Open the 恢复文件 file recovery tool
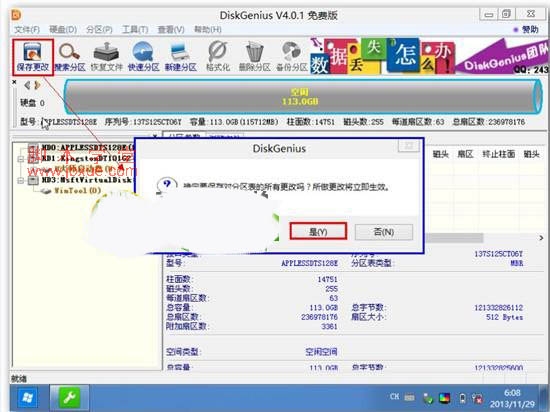Screen dimensions: 550x412 pos(107,57)
